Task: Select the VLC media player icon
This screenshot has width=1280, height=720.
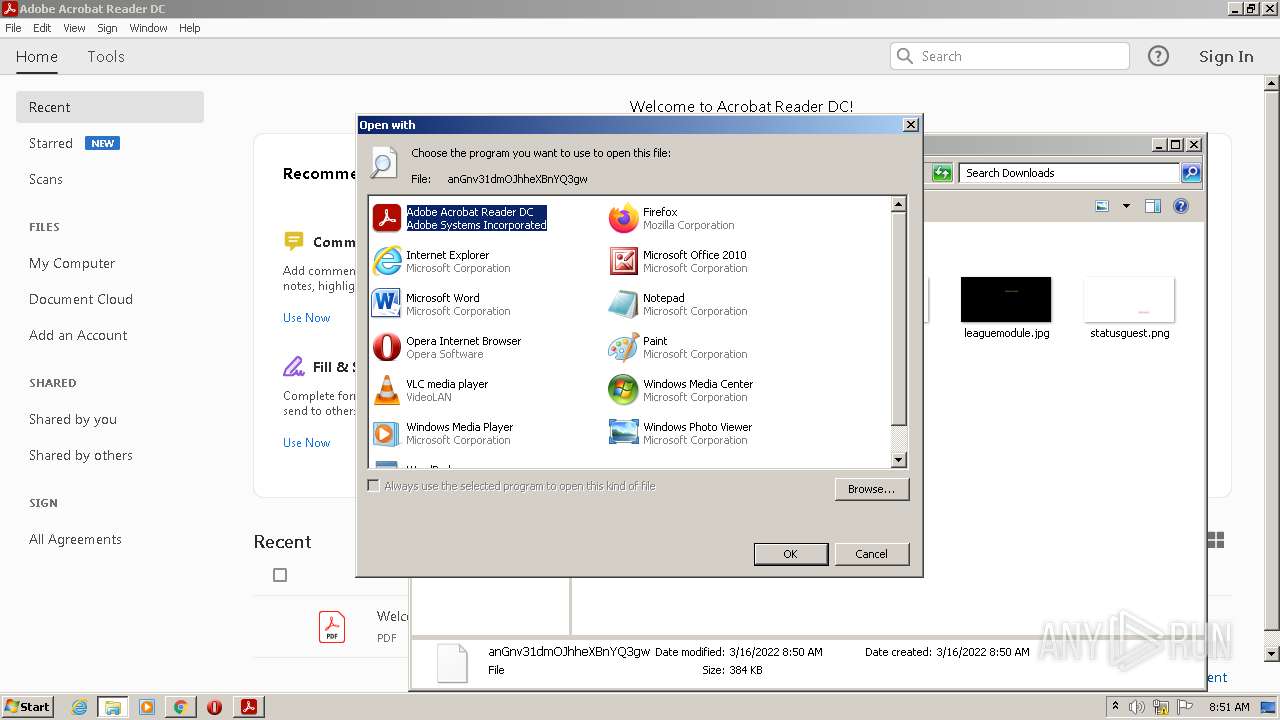Action: point(387,390)
